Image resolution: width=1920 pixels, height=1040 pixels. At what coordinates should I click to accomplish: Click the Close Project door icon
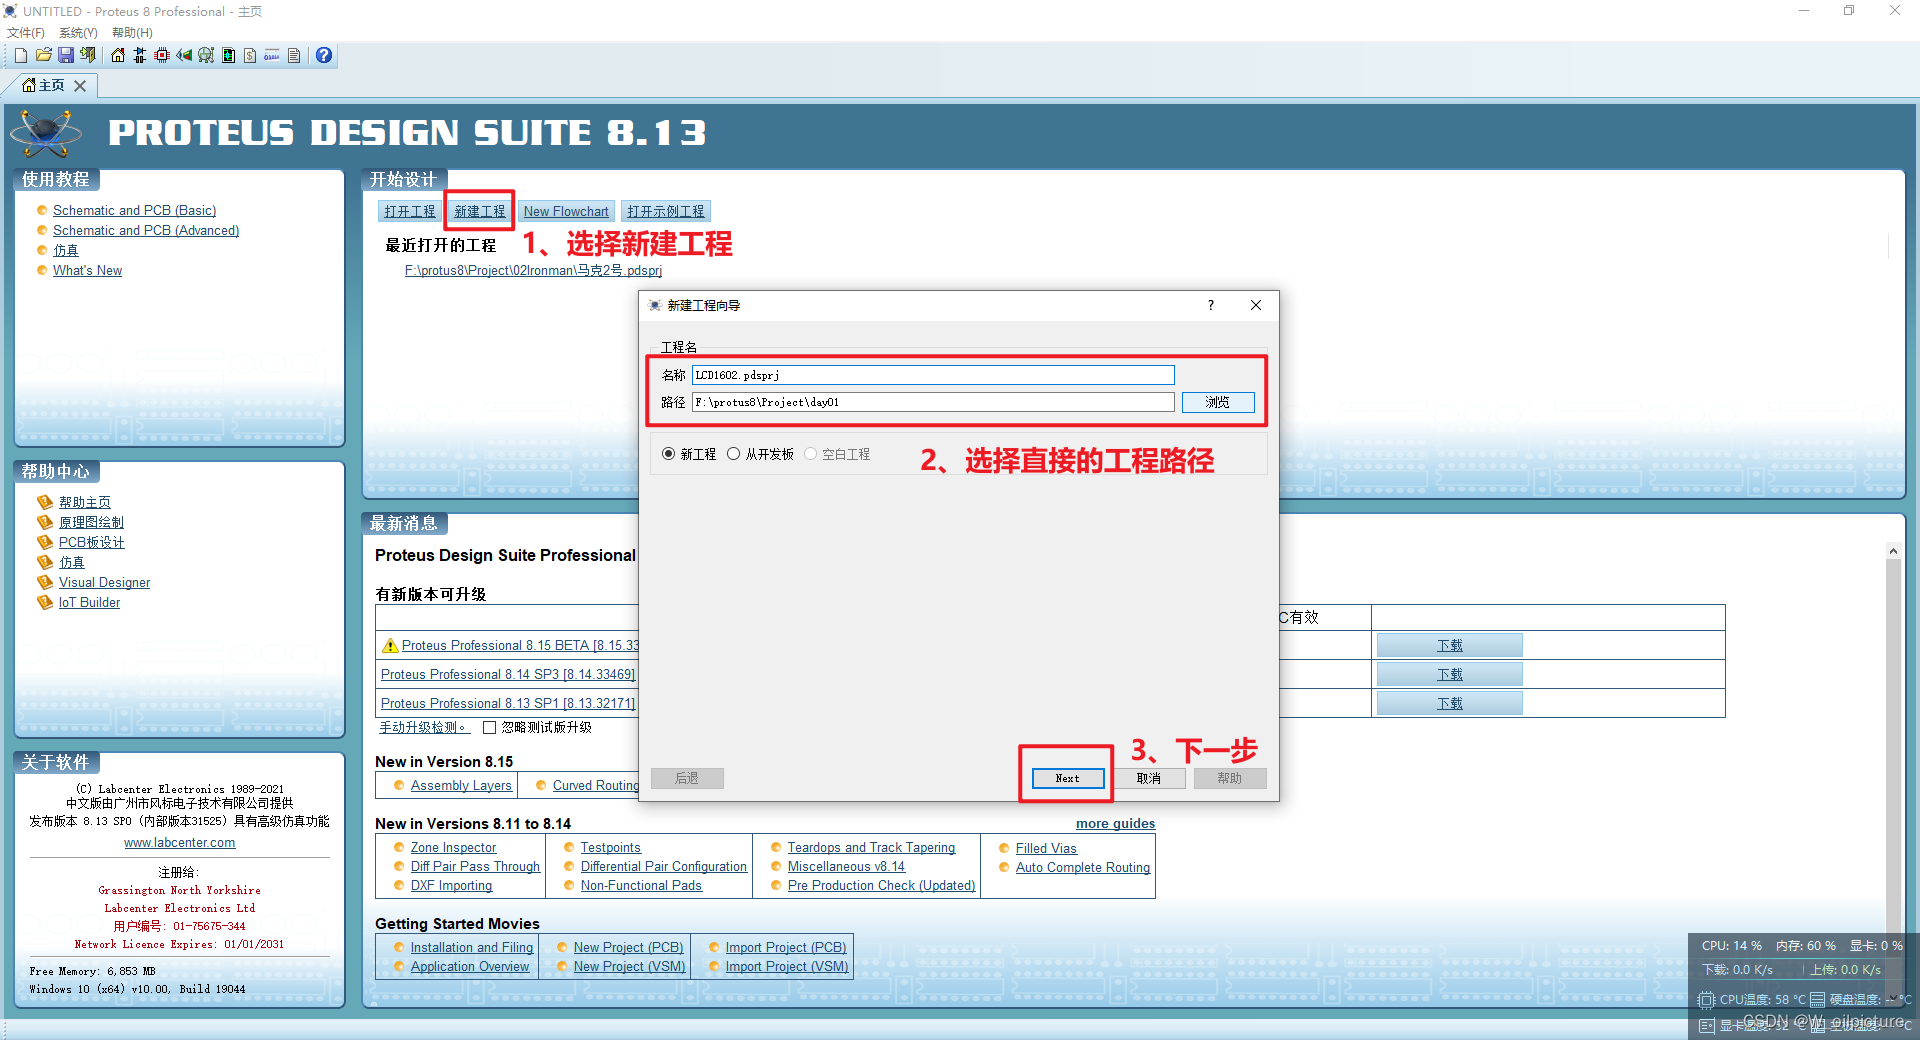tap(88, 55)
